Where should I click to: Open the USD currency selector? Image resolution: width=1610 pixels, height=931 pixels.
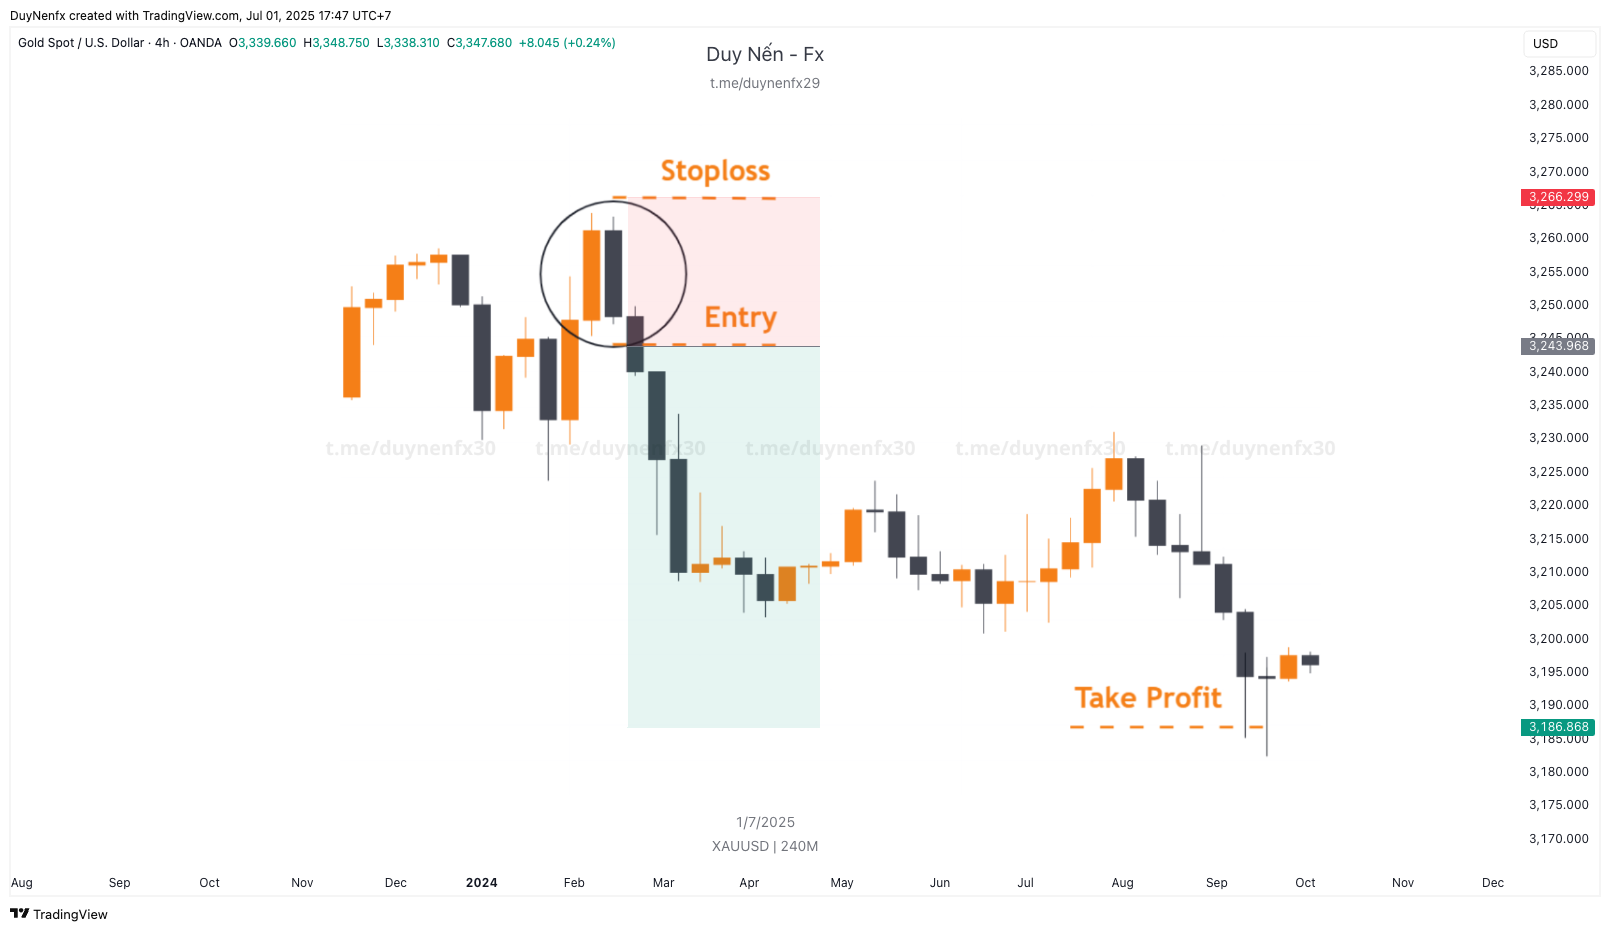(1545, 43)
